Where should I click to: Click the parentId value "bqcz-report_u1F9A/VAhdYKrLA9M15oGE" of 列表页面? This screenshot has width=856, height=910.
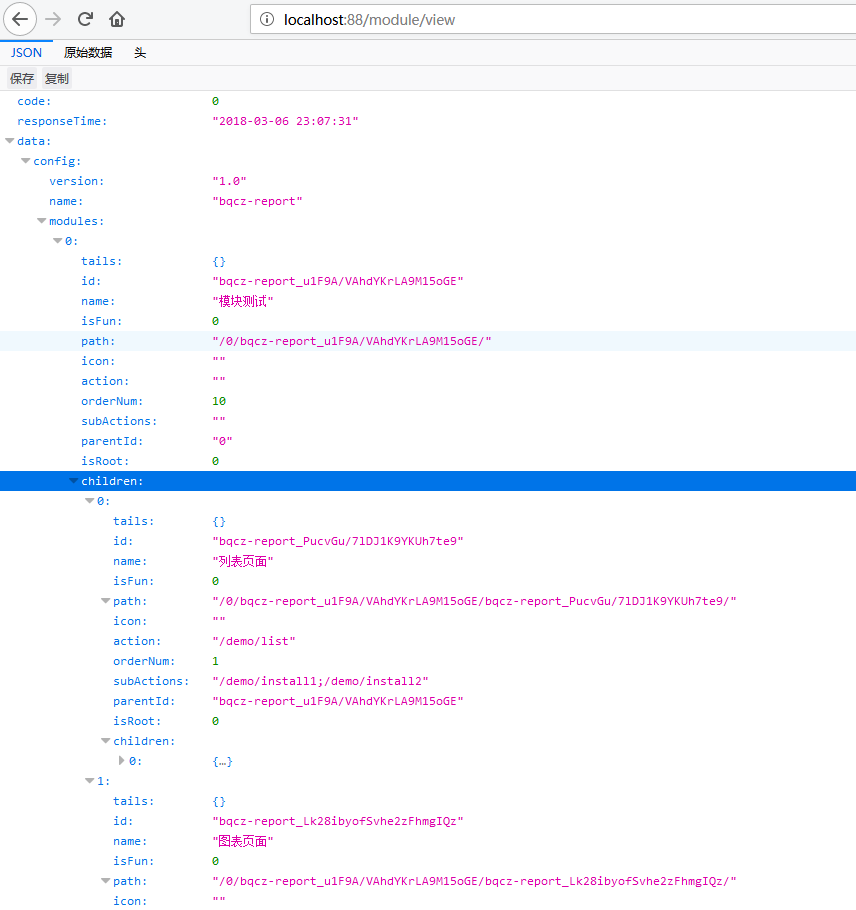(x=338, y=701)
